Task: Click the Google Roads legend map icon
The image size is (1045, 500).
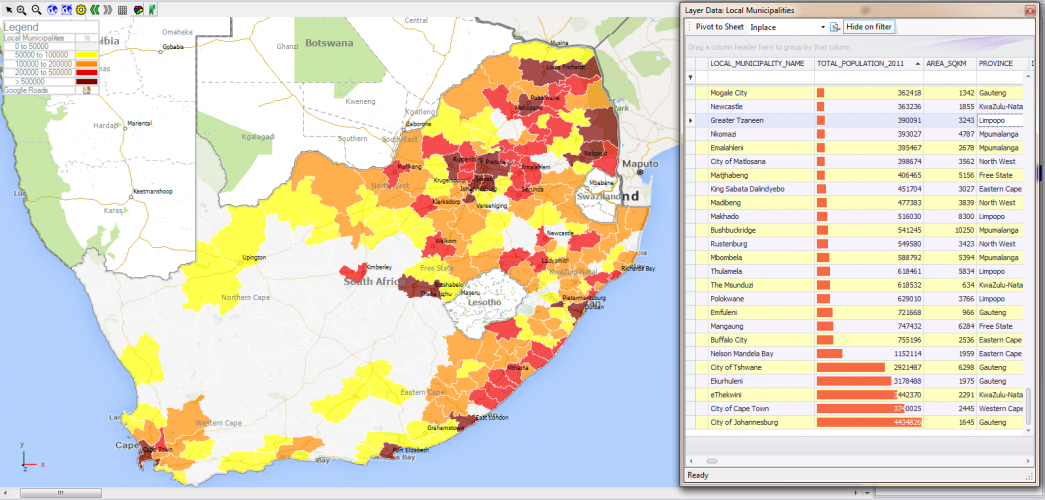Action: point(87,90)
